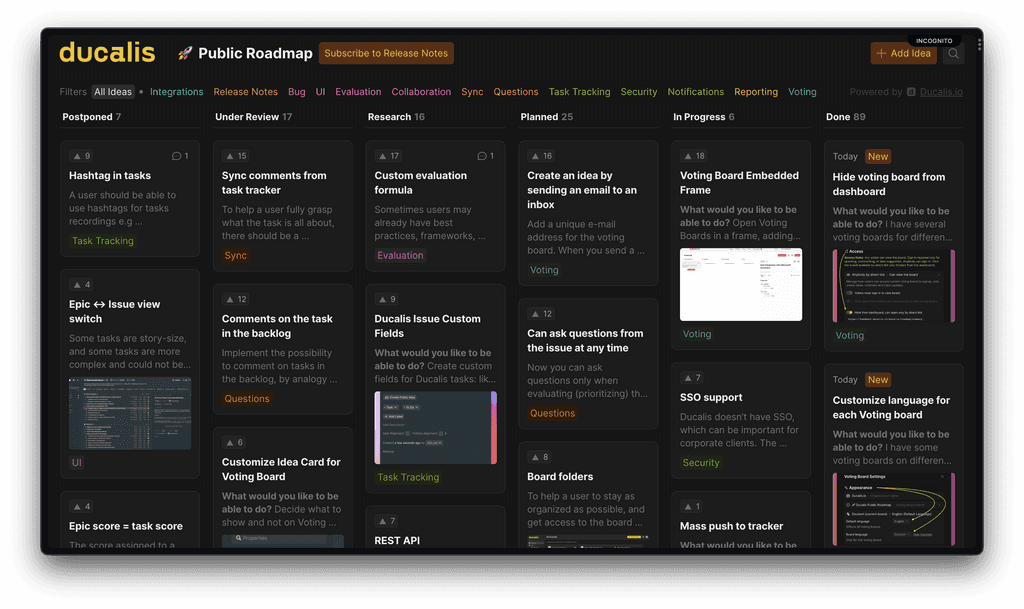Viewport: 1024px width, 609px height.
Task: Click Security tag on SSO support card
Action: pyautogui.click(x=701, y=462)
